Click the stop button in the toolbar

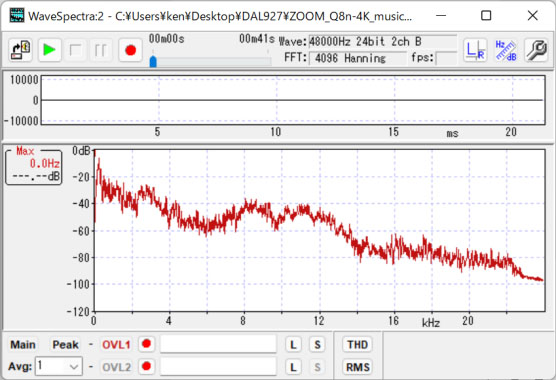tap(76, 50)
